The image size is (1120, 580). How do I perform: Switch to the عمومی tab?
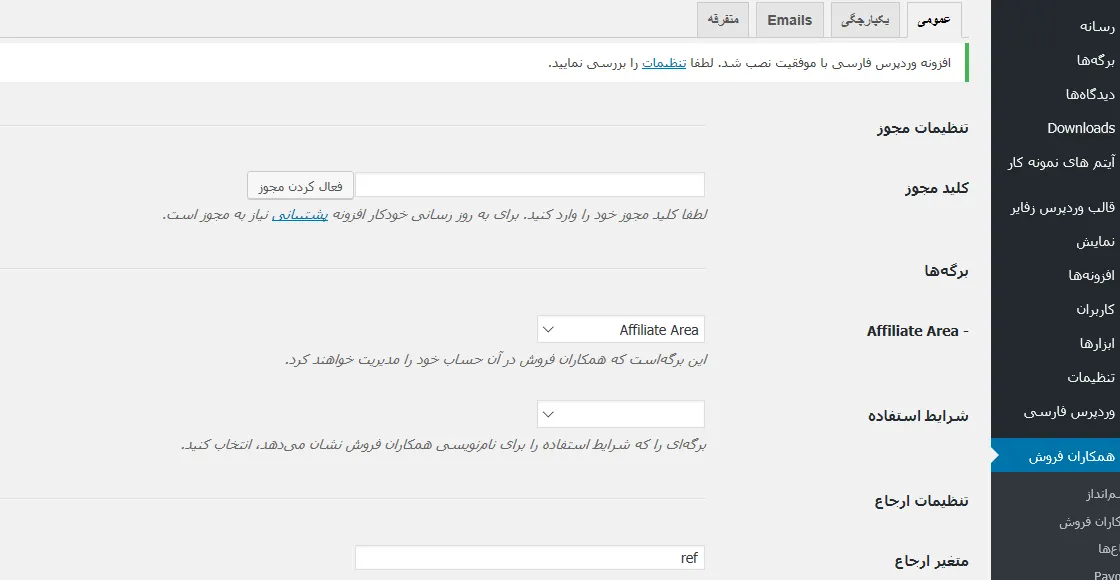point(934,20)
